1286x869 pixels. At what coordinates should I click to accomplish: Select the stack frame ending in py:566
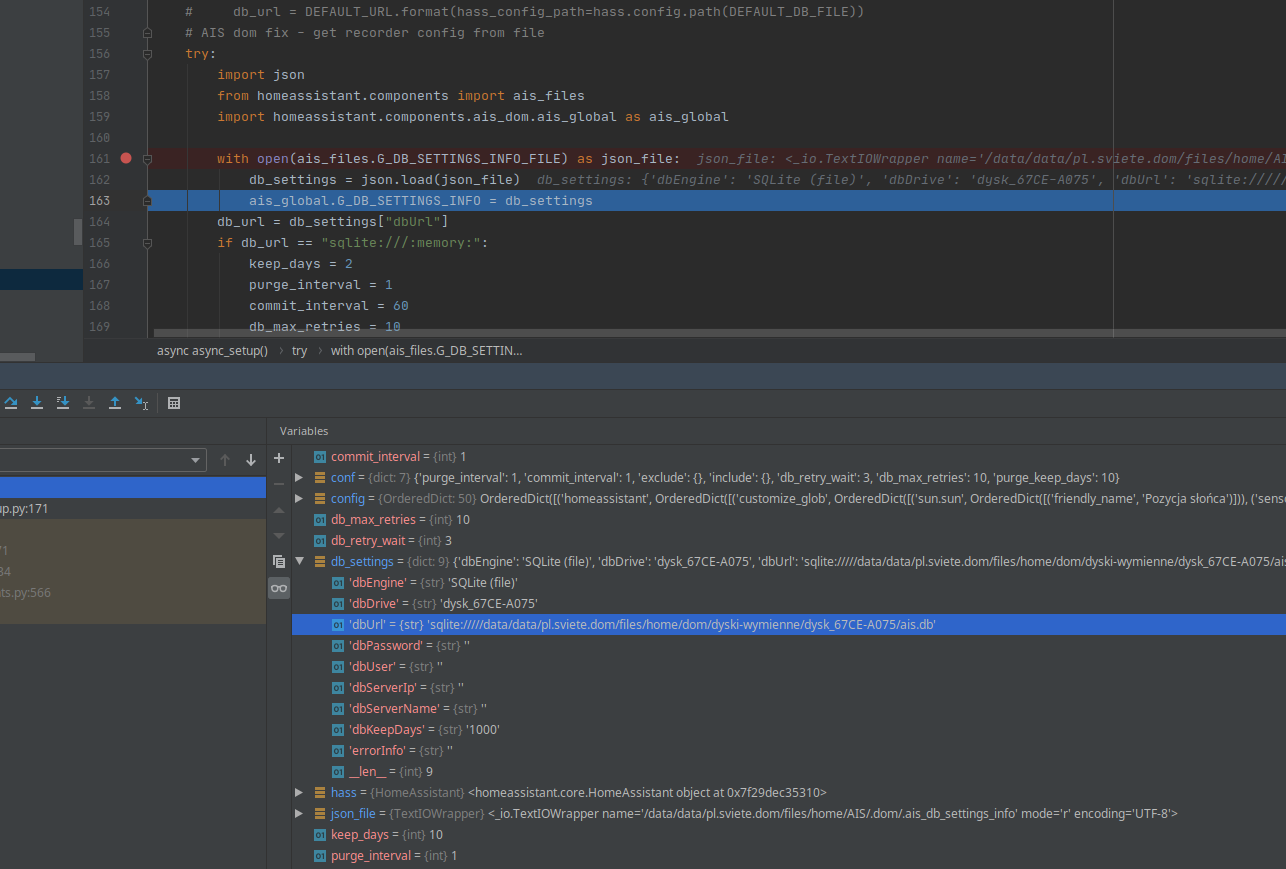click(x=133, y=593)
